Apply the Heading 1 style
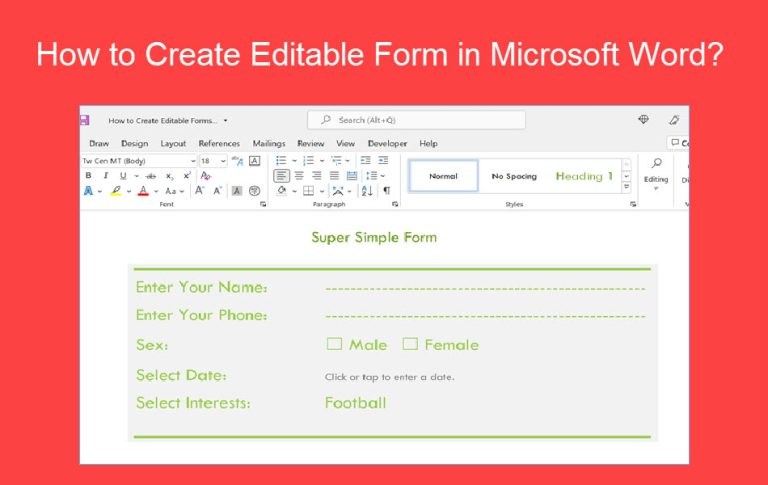The height and width of the screenshot is (485, 768). pyautogui.click(x=584, y=176)
